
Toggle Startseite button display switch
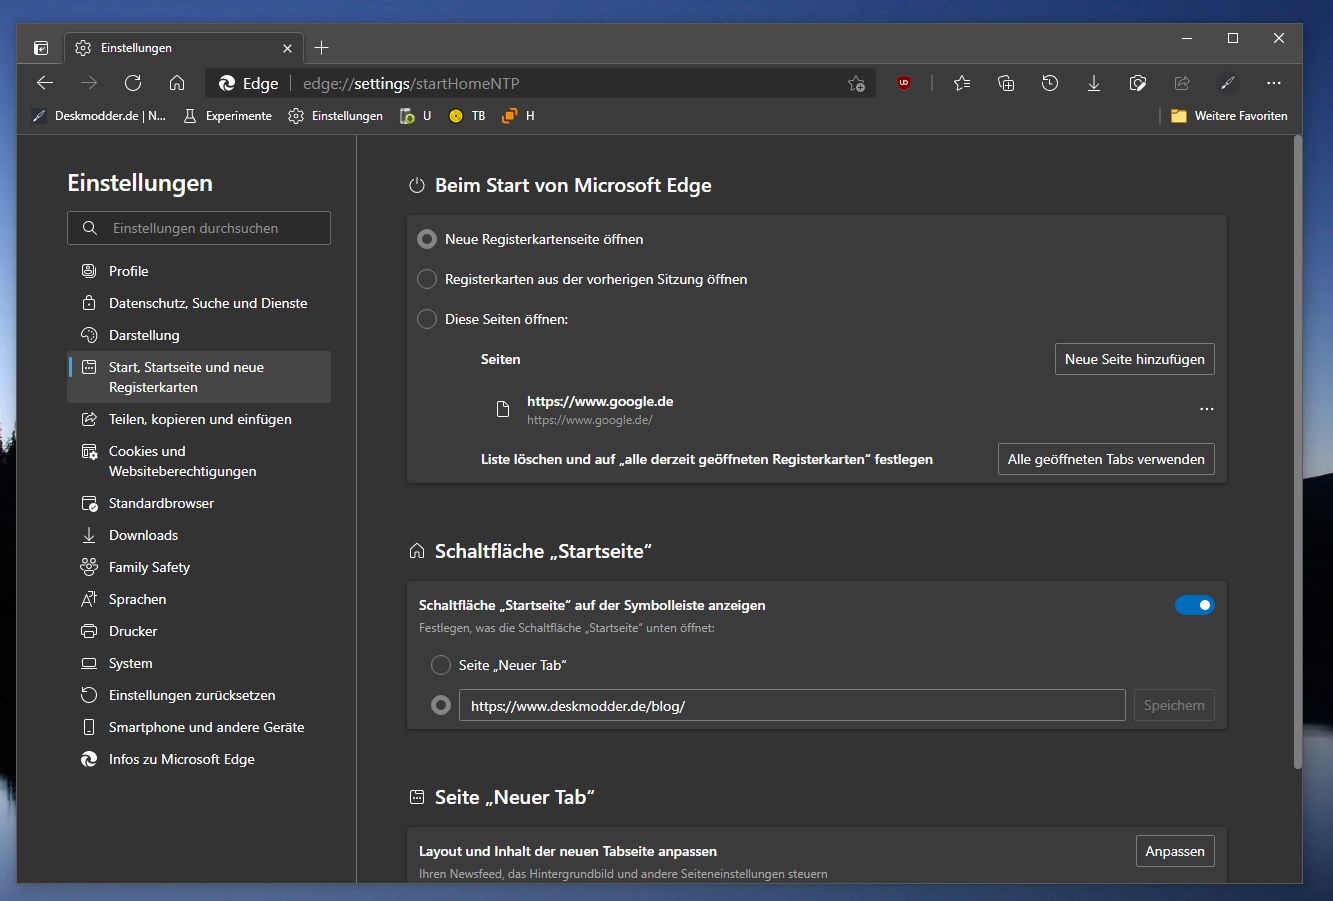point(1195,605)
